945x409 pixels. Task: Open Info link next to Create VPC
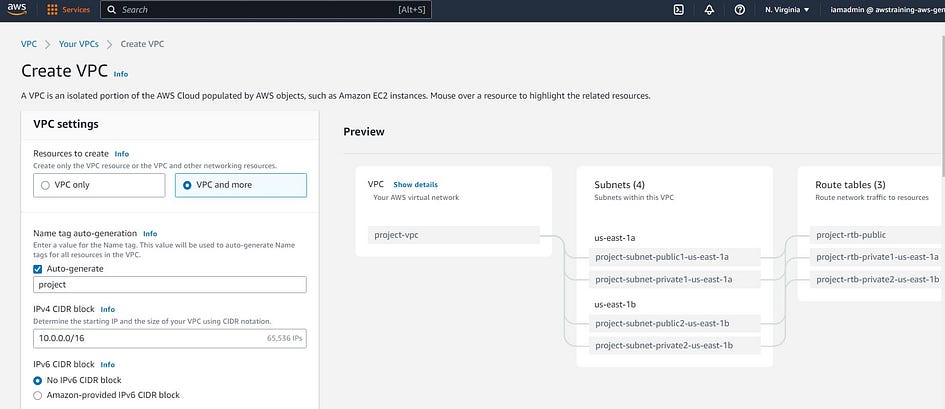coord(121,74)
